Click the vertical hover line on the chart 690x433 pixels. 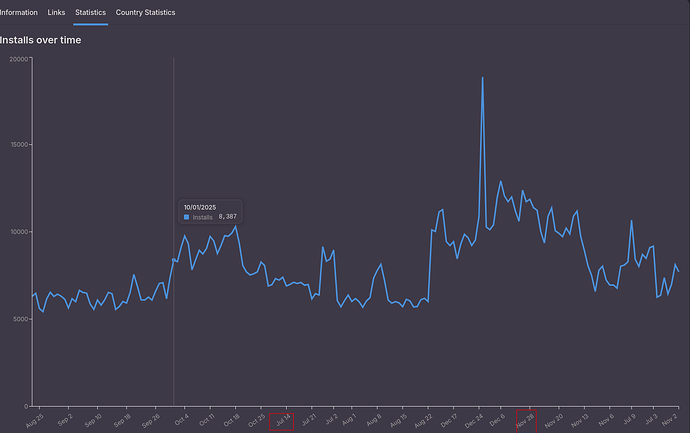[x=173, y=300]
